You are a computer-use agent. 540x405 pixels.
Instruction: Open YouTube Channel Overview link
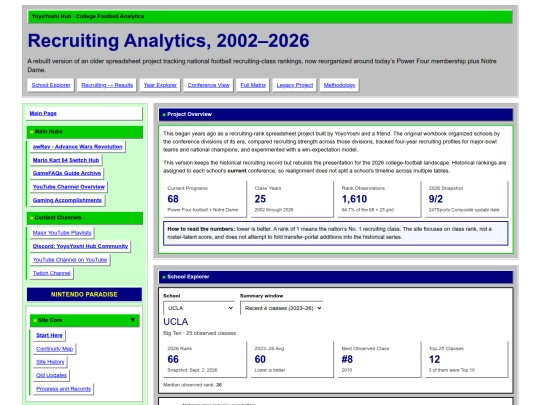(x=69, y=187)
